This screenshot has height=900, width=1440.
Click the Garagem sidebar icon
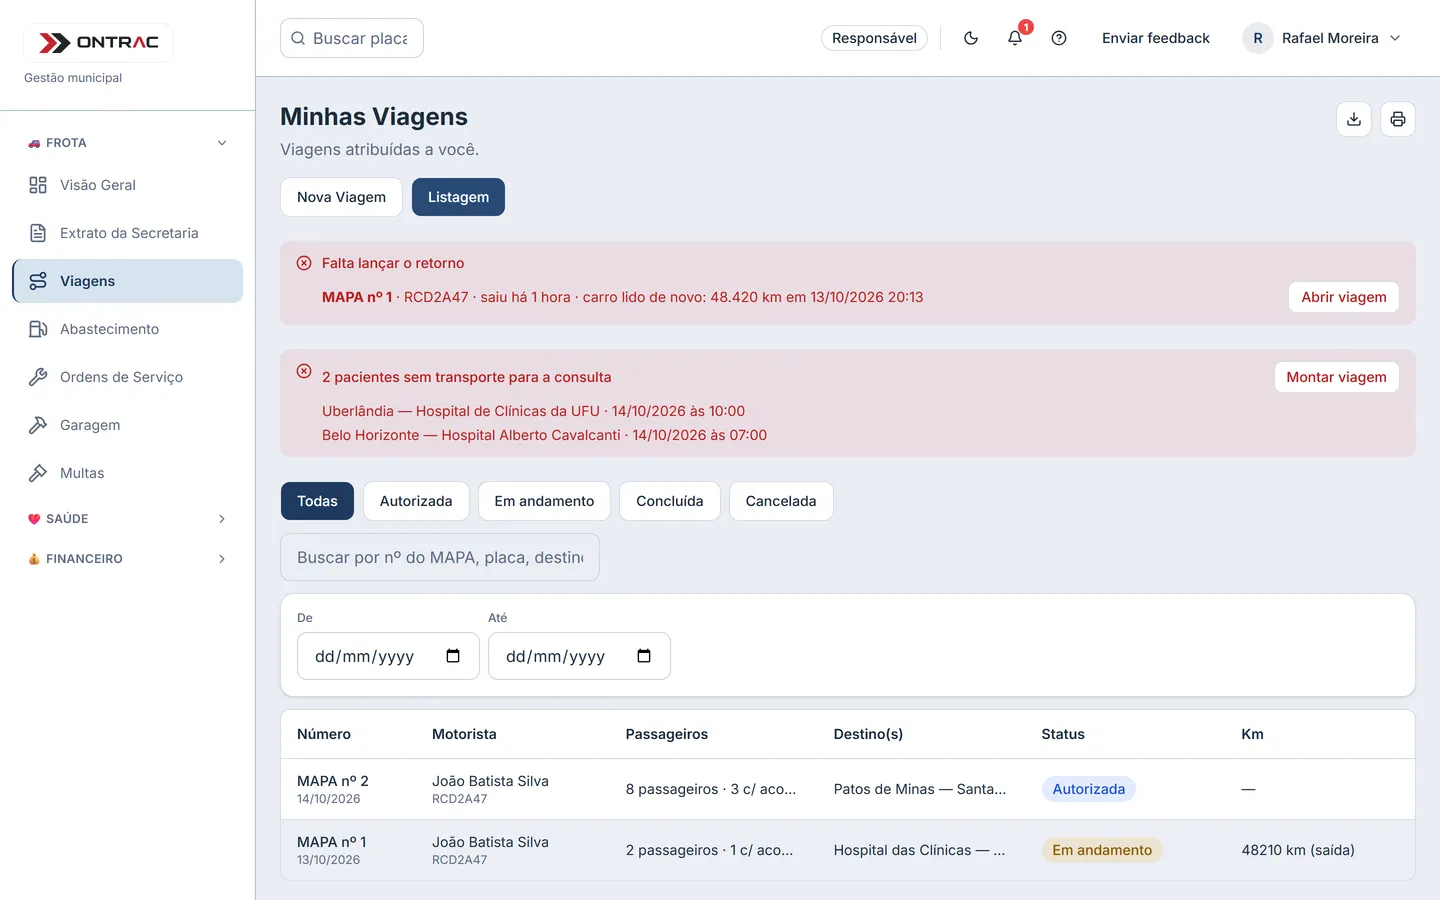38,425
